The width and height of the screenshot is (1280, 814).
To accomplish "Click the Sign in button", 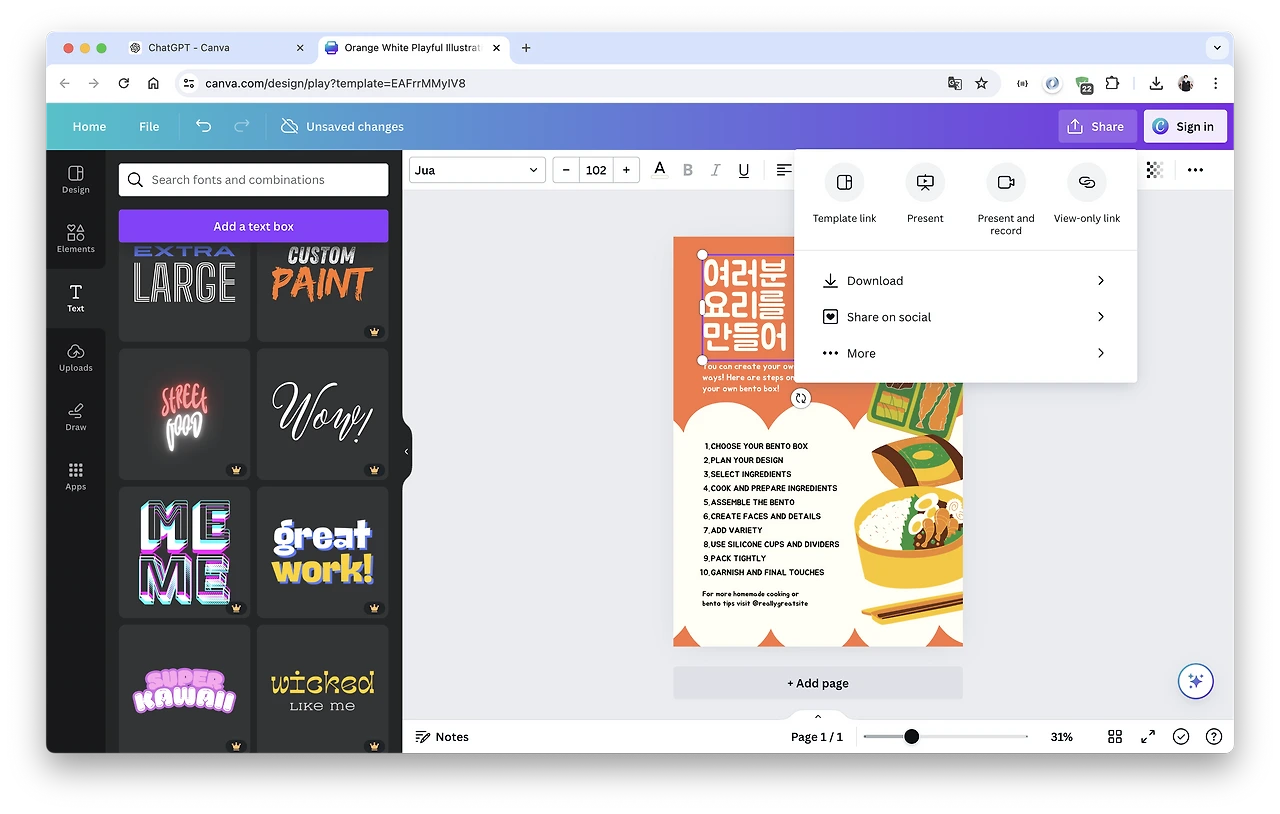I will click(x=1184, y=127).
